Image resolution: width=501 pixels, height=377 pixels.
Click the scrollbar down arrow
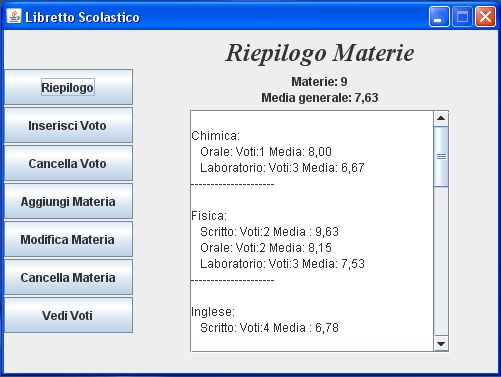point(441,344)
